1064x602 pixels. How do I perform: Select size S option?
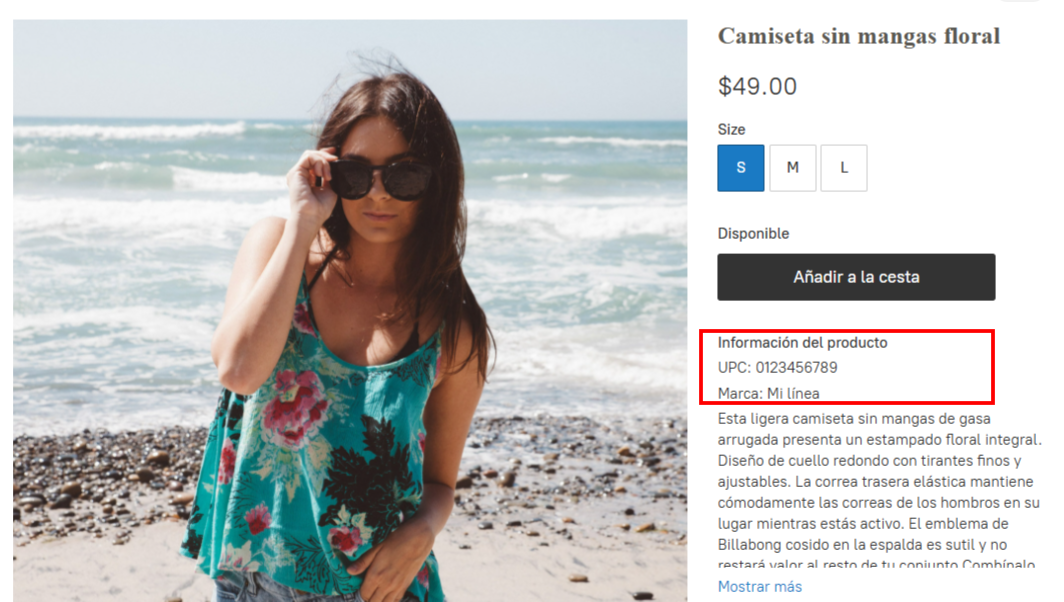pos(740,168)
